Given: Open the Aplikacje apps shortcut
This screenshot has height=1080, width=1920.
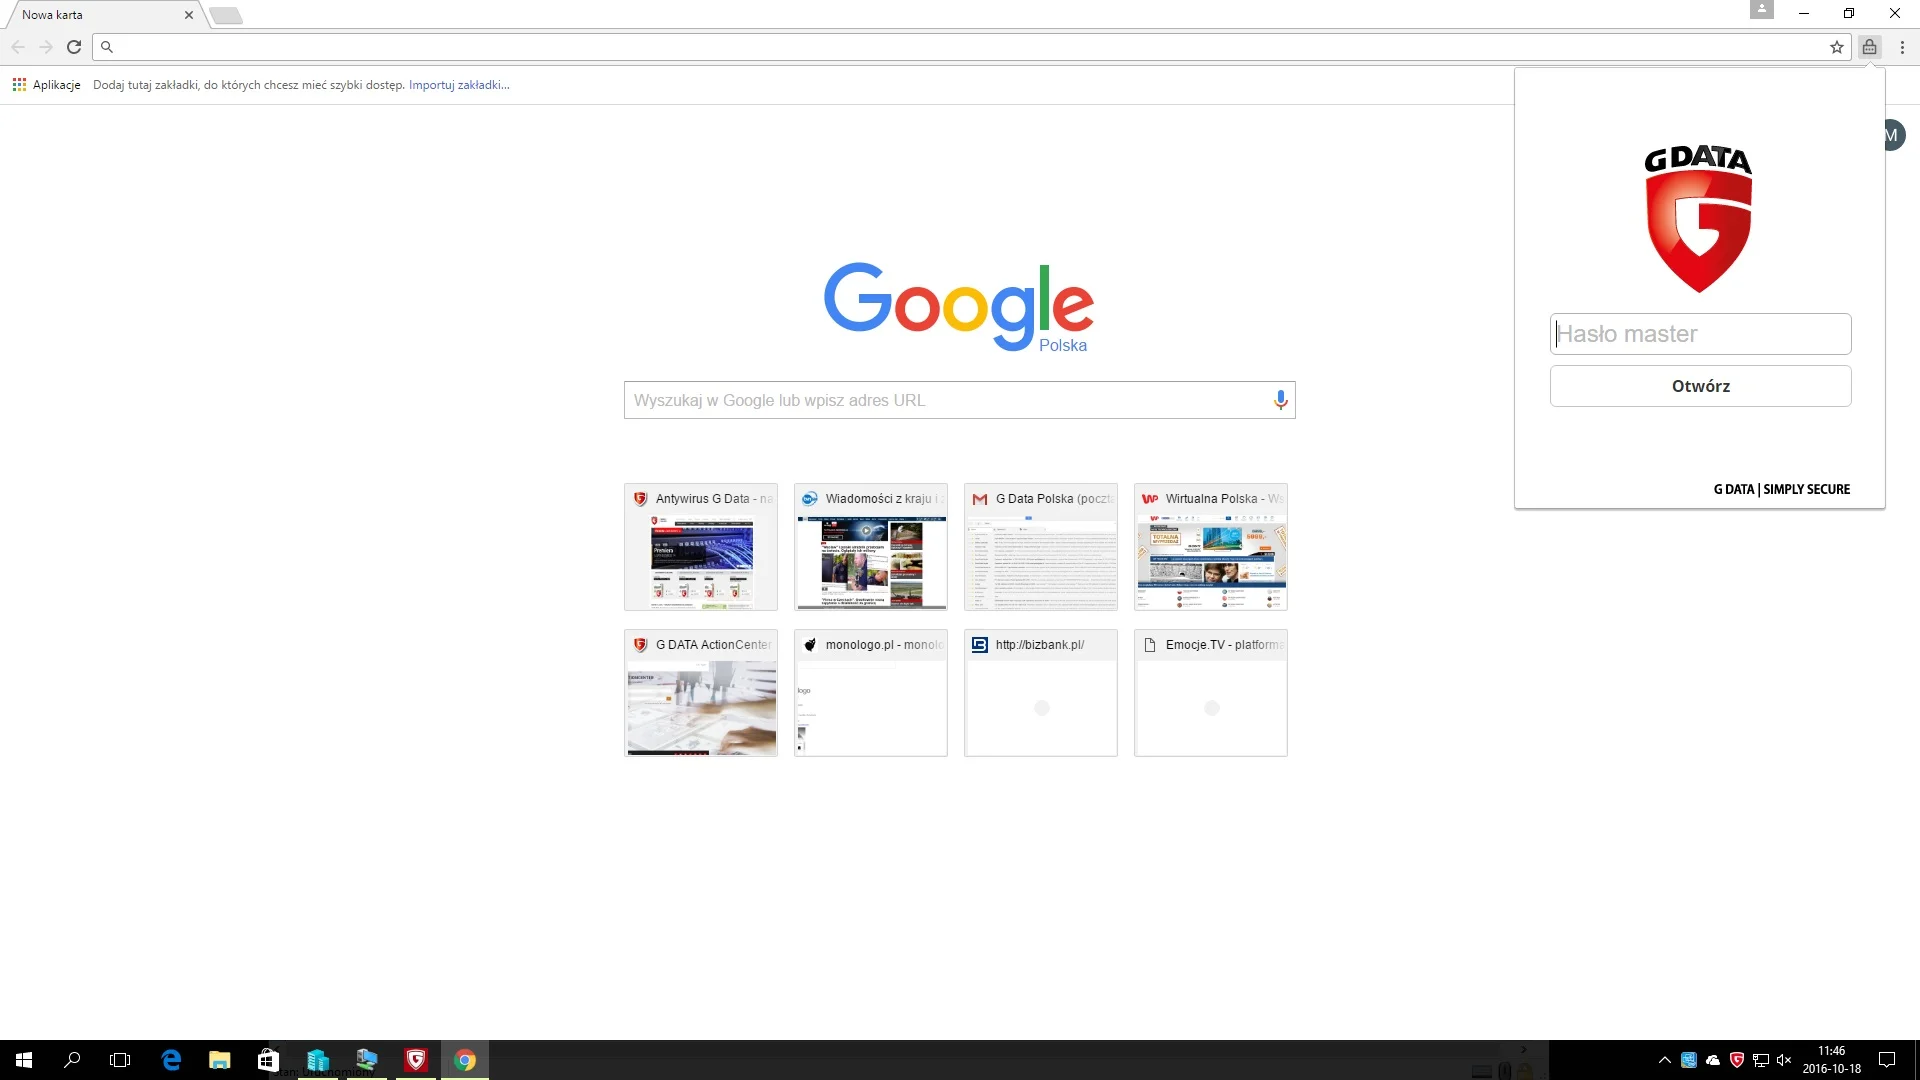Looking at the screenshot, I should 46,85.
